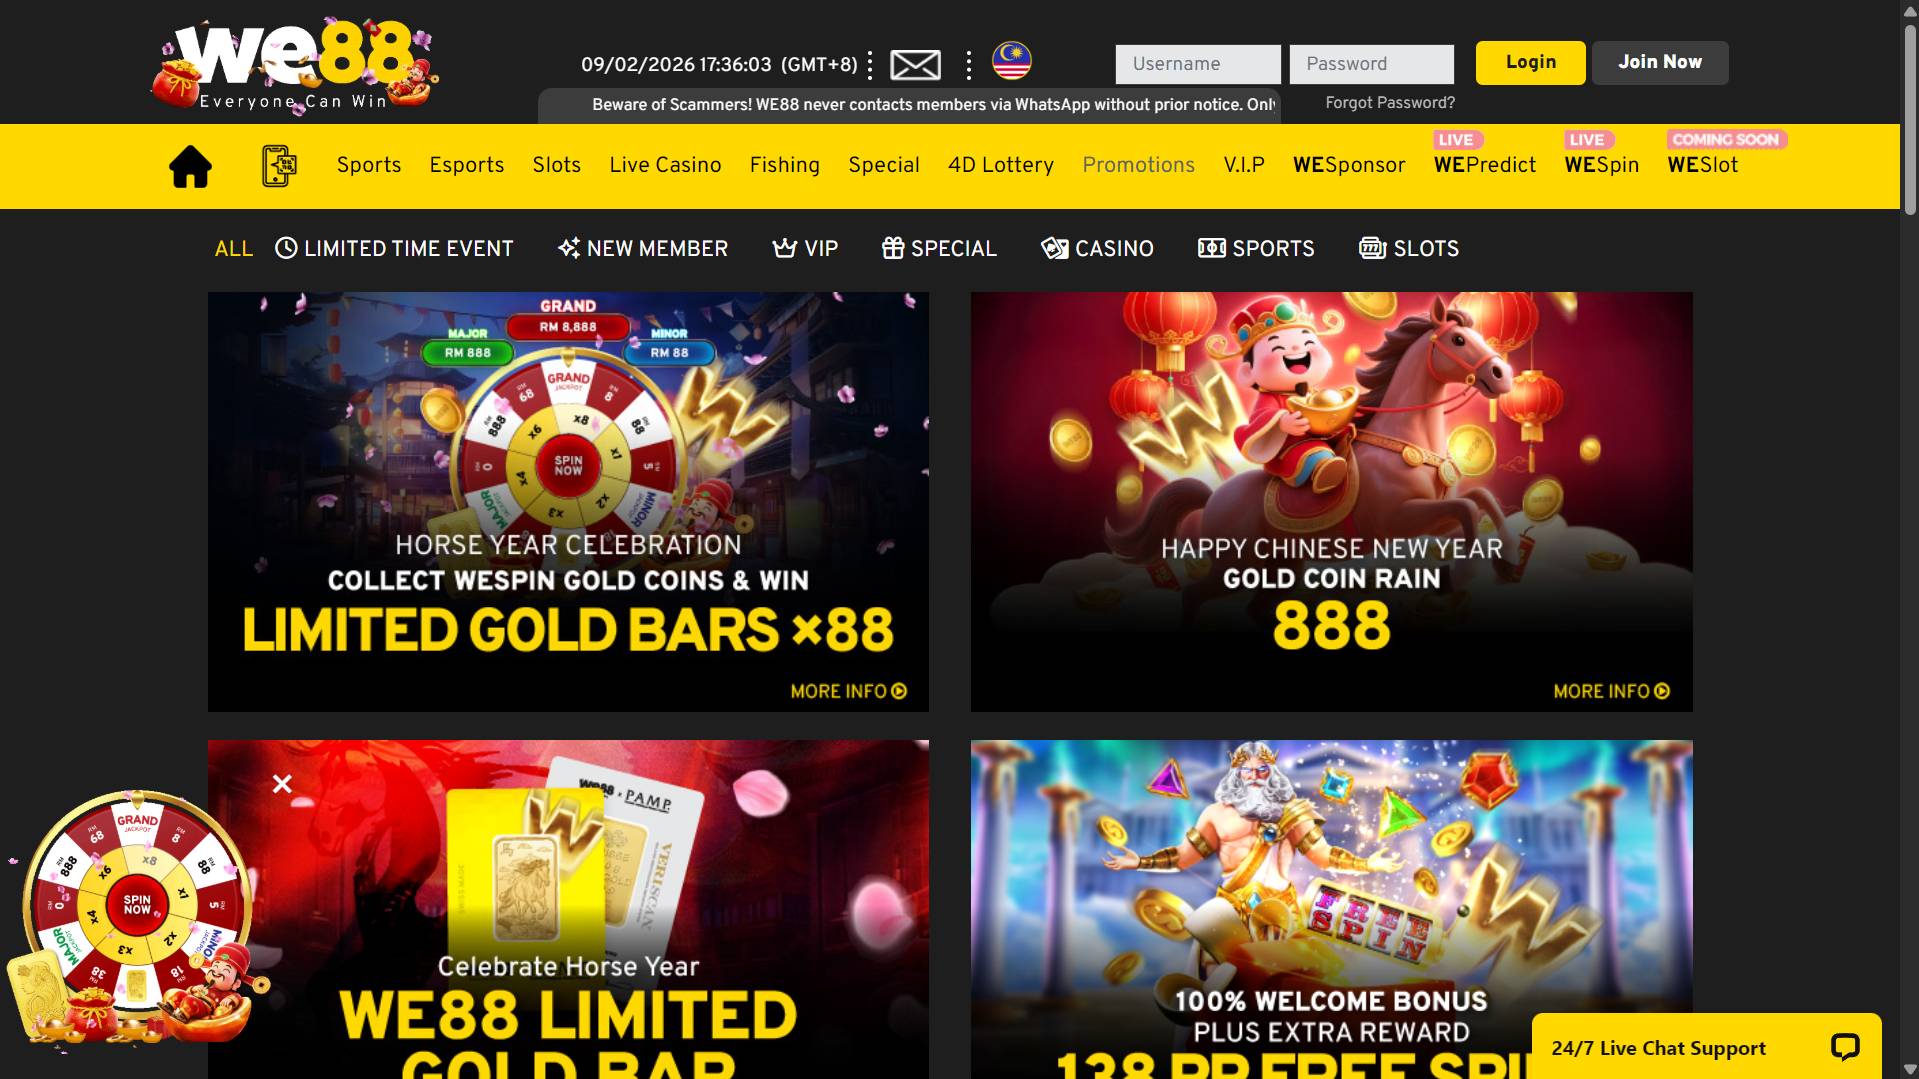1919x1079 pixels.
Task: Open the 4D Lottery menu
Action: 1001,165
